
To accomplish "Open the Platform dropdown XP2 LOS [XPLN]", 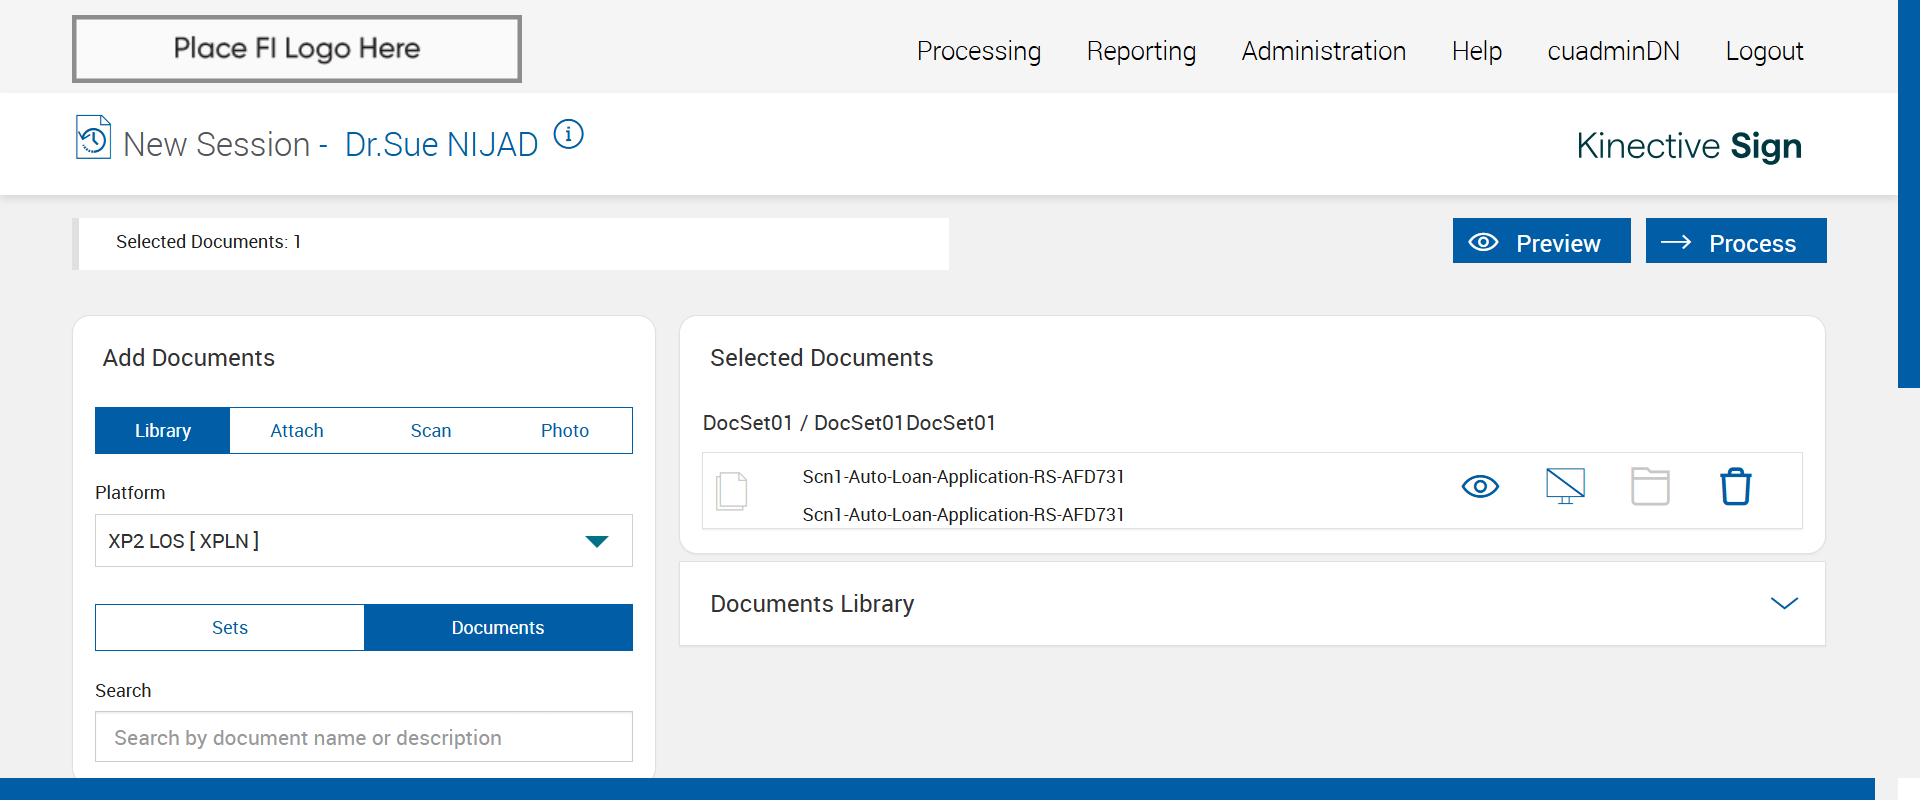I will [x=363, y=541].
